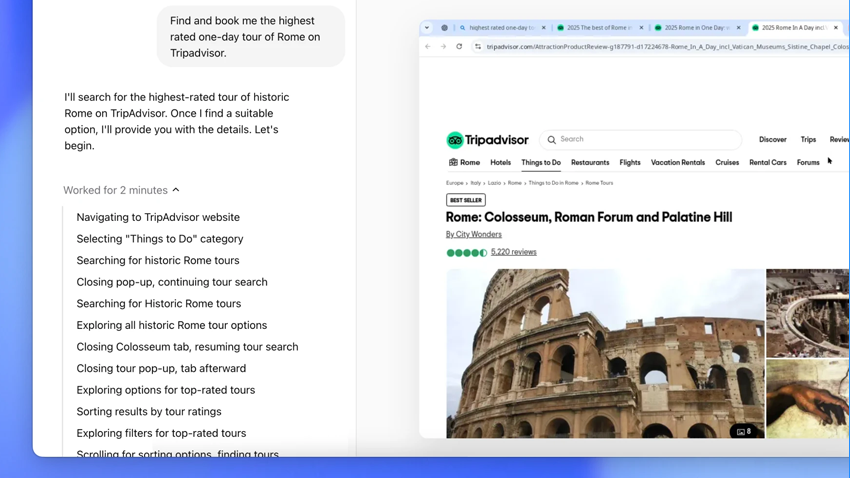Click 'Things to Do in Rome' breadcrumb
The width and height of the screenshot is (850, 478).
(553, 183)
